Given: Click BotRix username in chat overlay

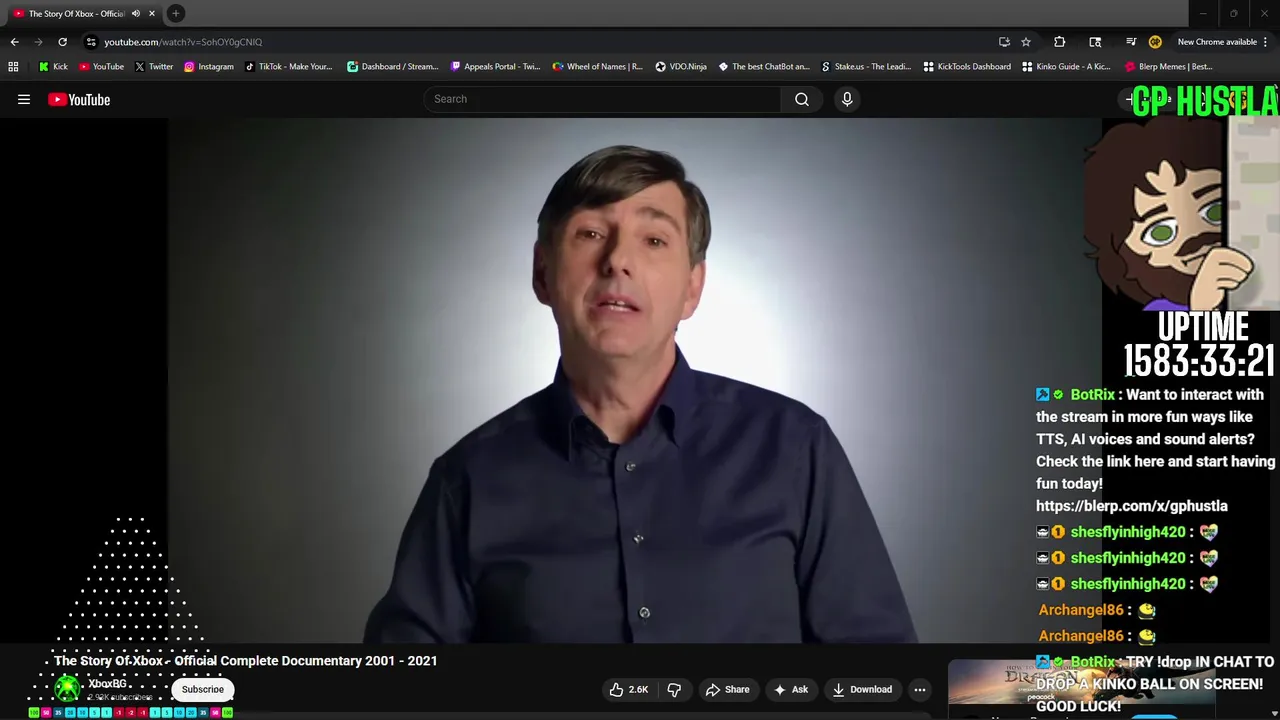Looking at the screenshot, I should (x=1092, y=395).
